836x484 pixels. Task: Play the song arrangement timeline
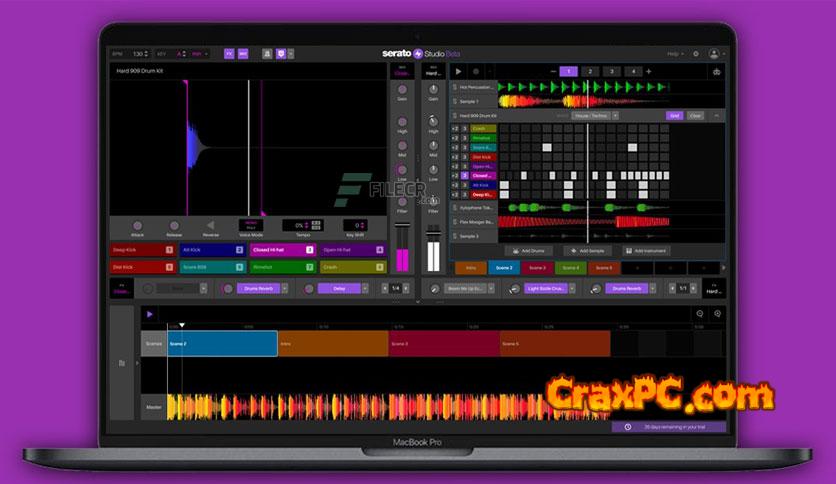coord(150,314)
